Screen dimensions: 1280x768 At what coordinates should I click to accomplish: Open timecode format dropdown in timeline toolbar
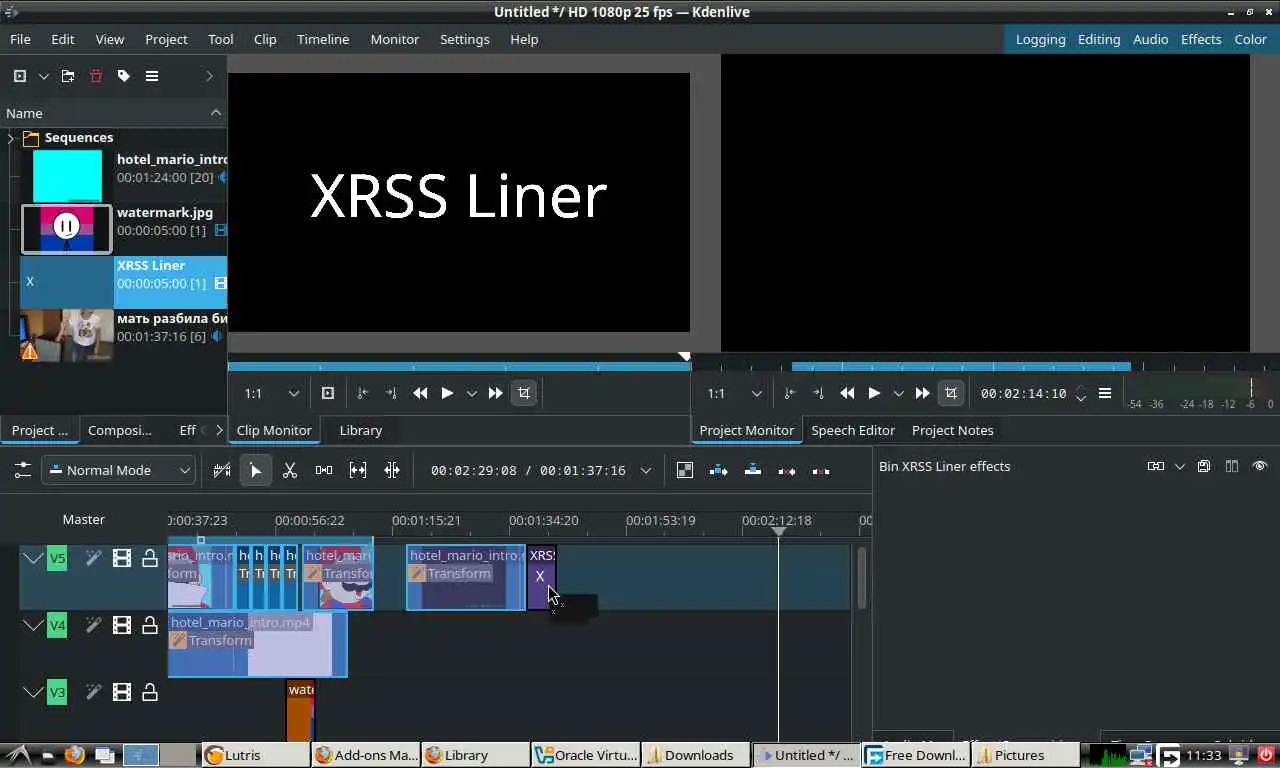click(x=646, y=470)
